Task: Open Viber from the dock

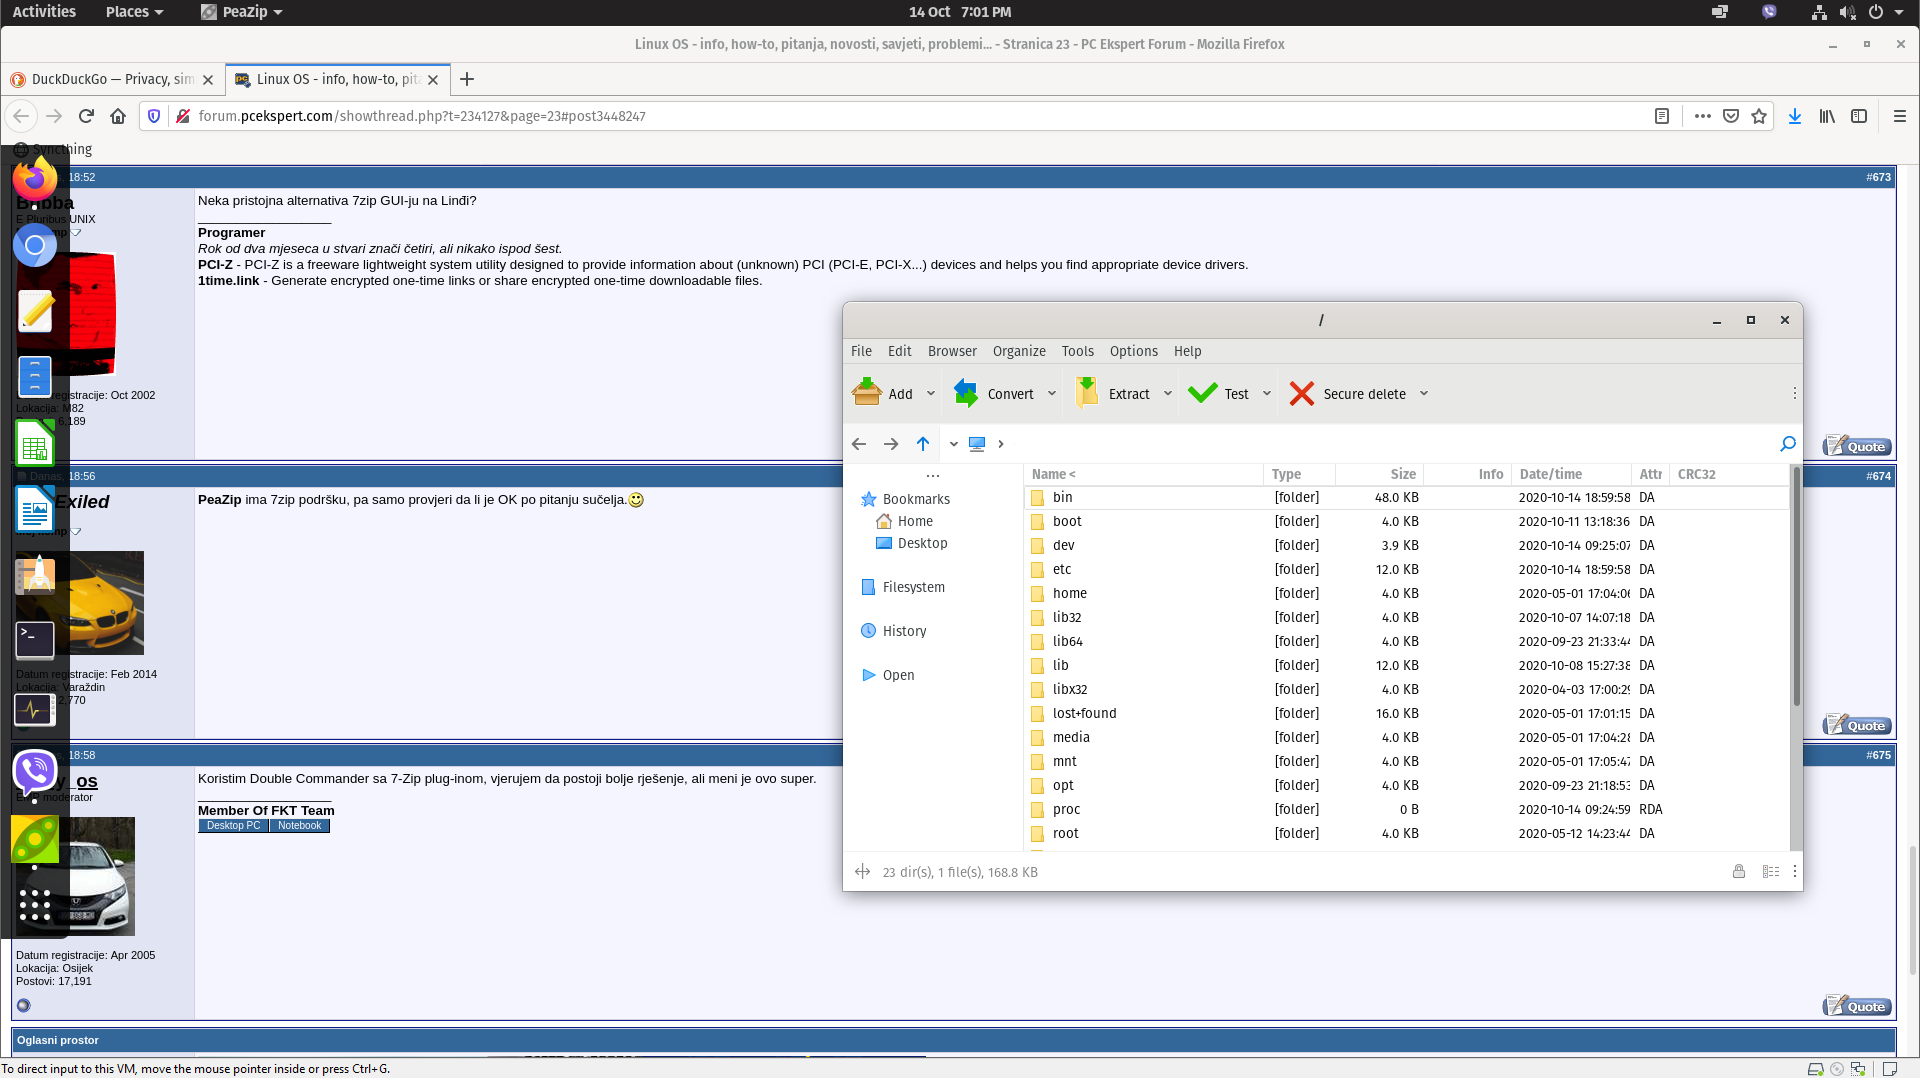Action: click(35, 772)
